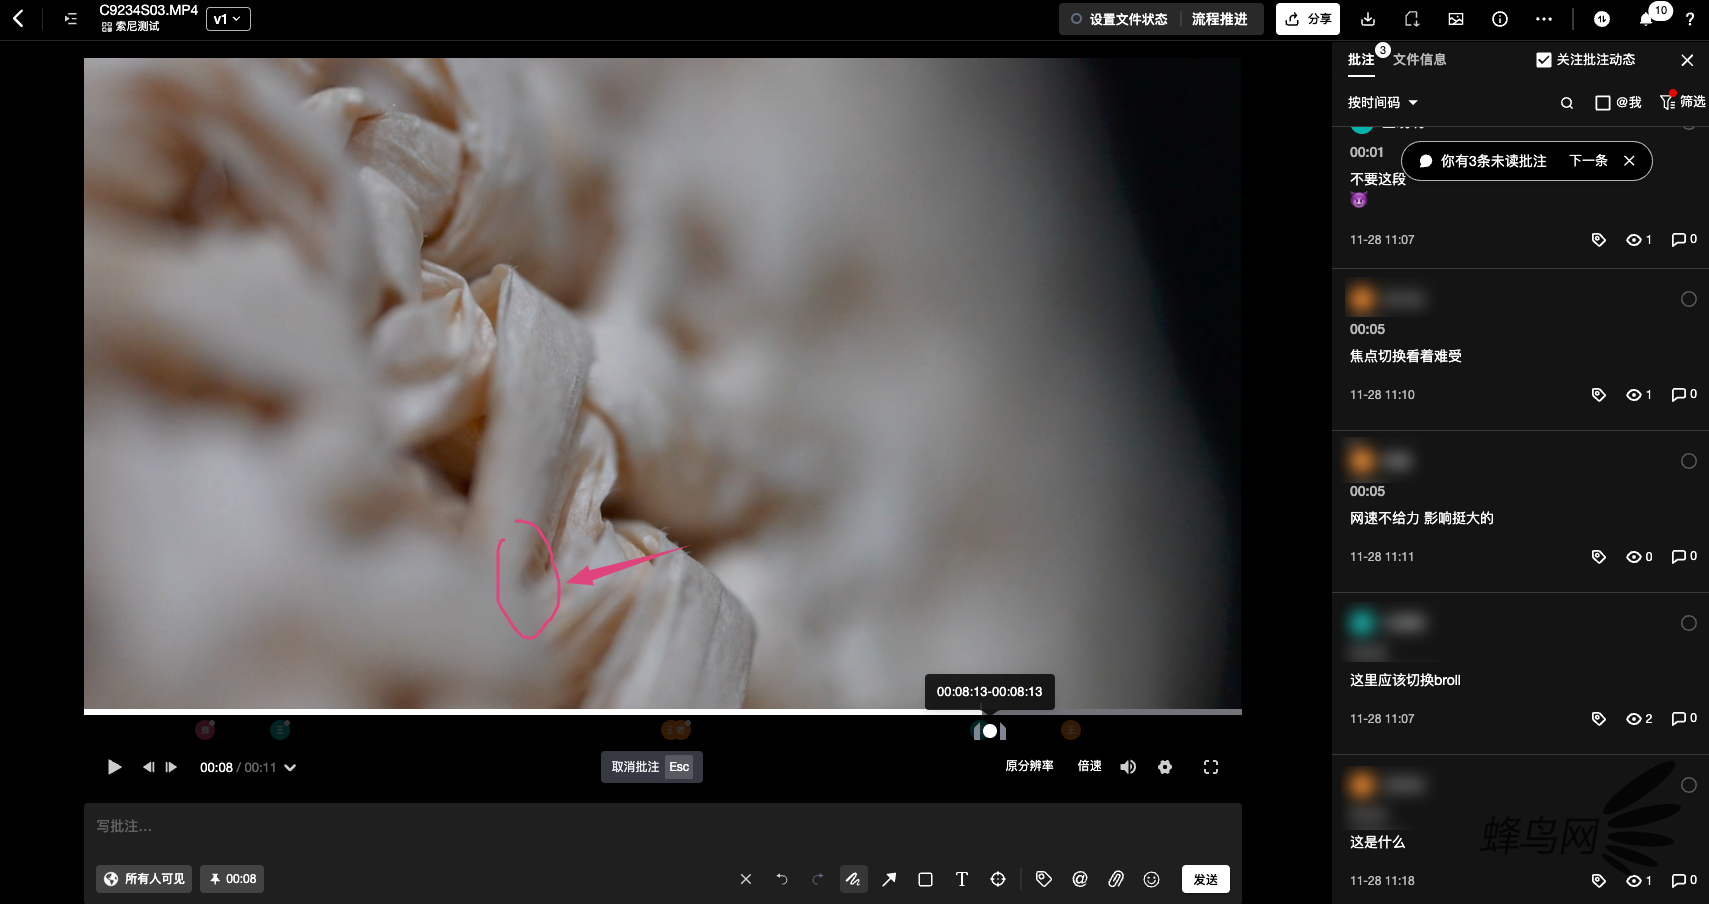Mark the 焦点切换看着难受 comment as resolved
1709x904 pixels.
[x=1688, y=299]
